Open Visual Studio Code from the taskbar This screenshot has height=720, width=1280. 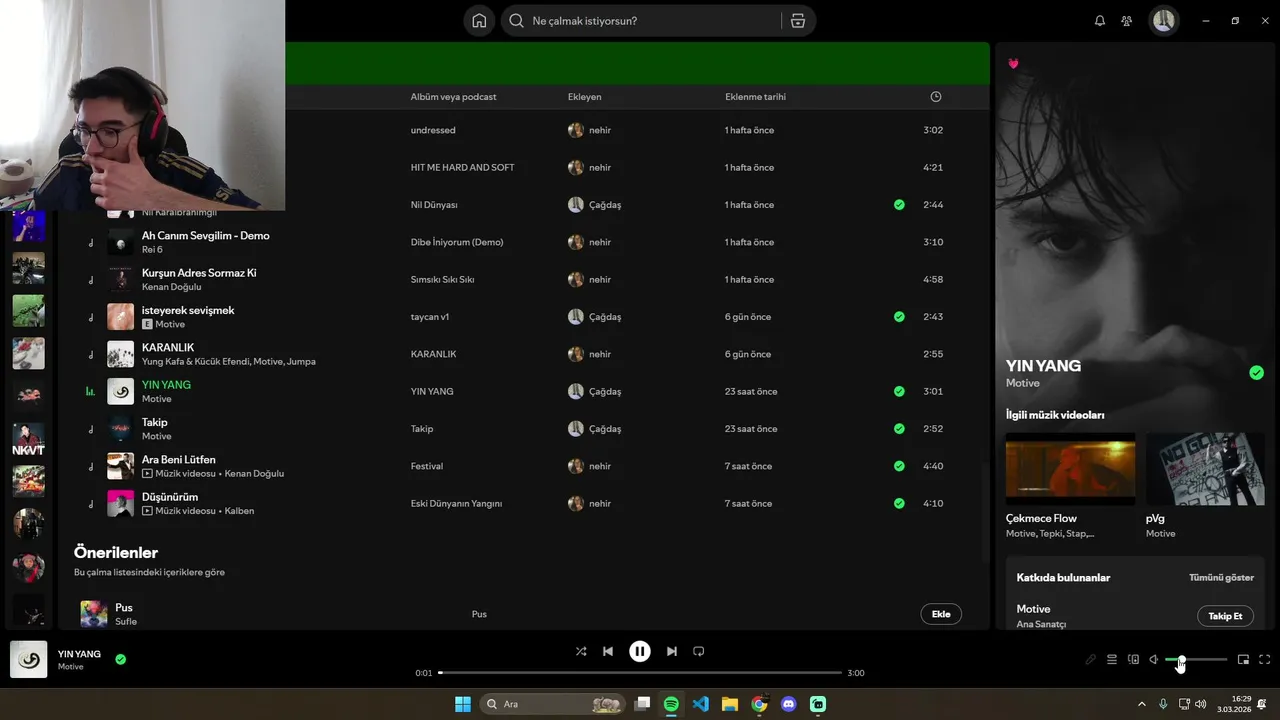(701, 704)
